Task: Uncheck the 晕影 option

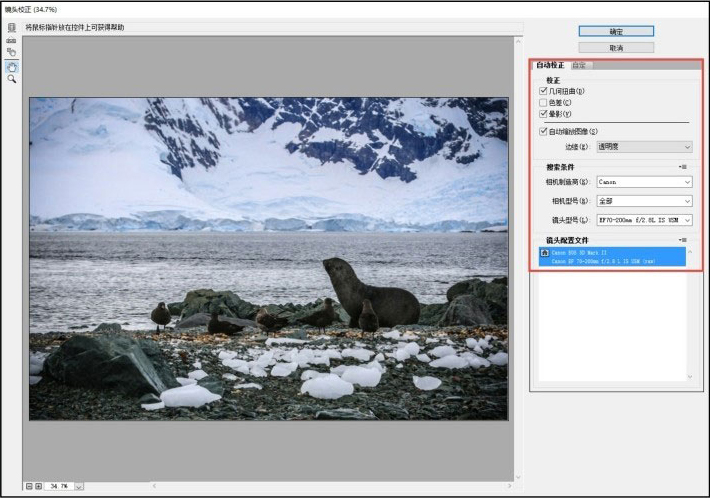Action: pyautogui.click(x=544, y=114)
